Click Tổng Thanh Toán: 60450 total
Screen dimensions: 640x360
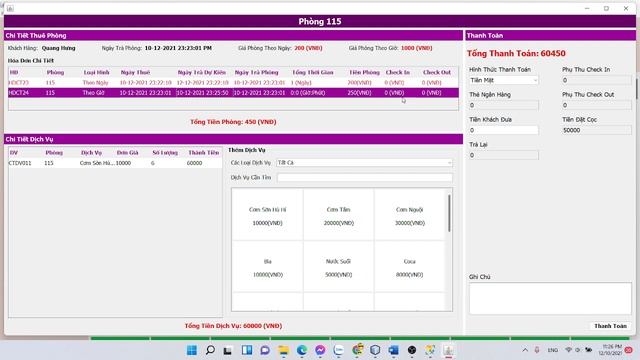[516, 53]
